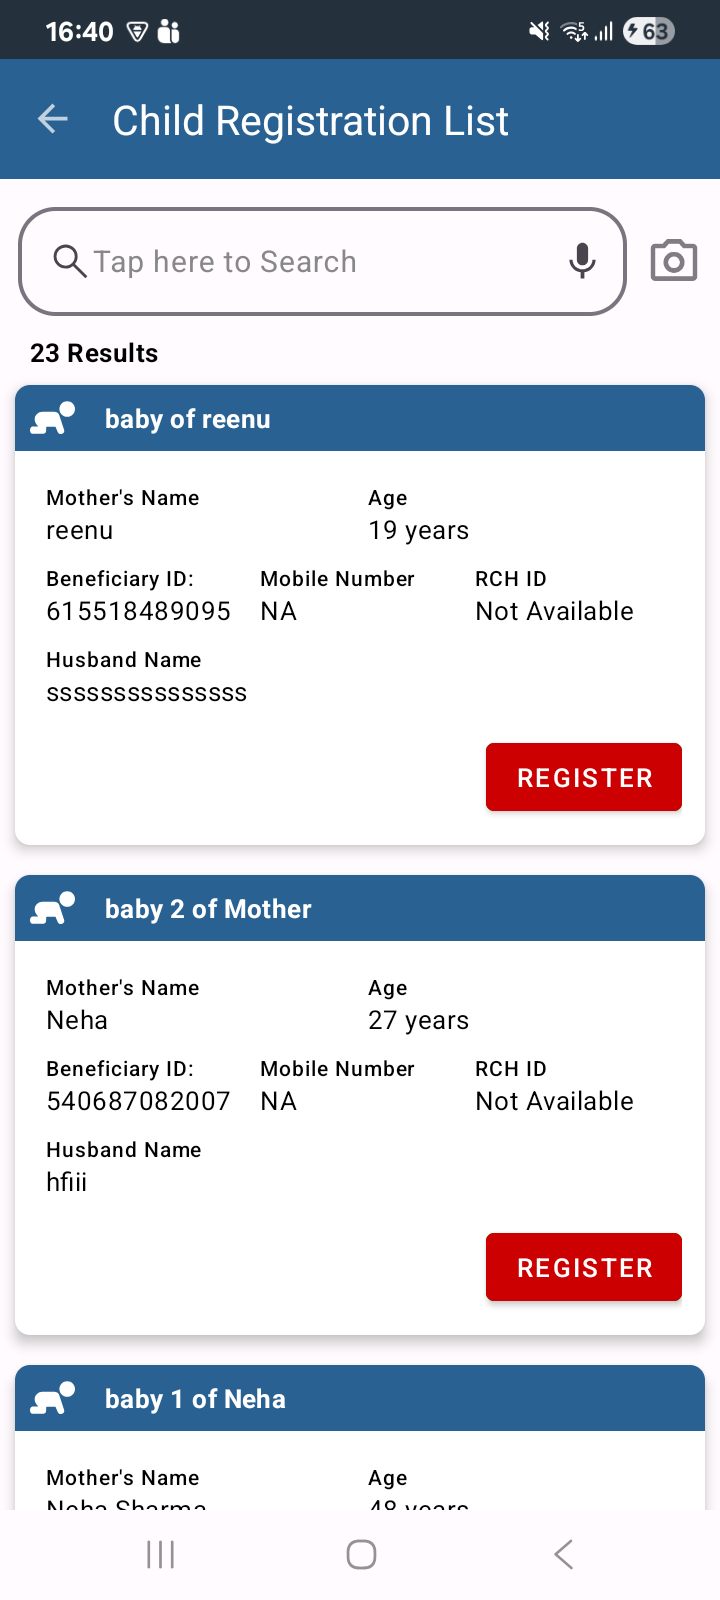The height and width of the screenshot is (1600, 720).
Task: Go back using the header arrow
Action: [x=53, y=120]
